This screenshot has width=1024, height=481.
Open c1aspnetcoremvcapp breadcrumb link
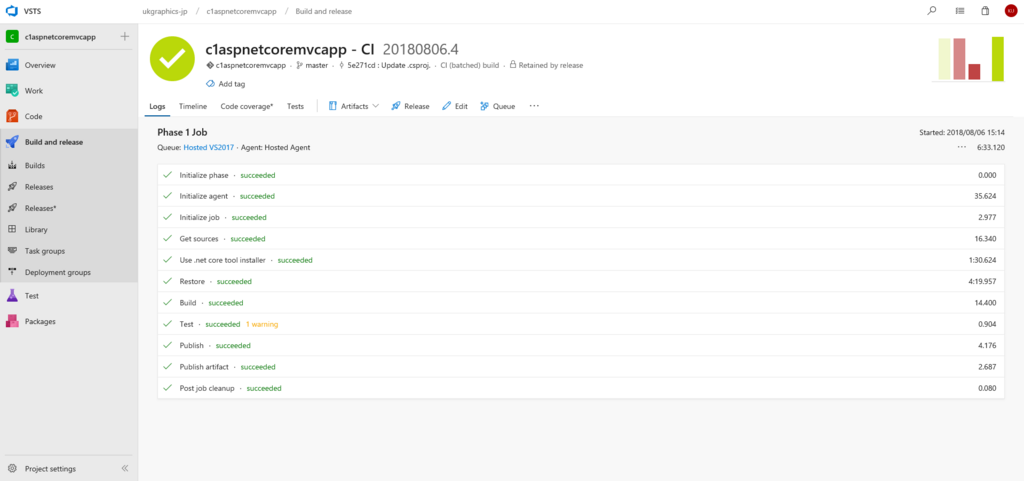pyautogui.click(x=241, y=12)
